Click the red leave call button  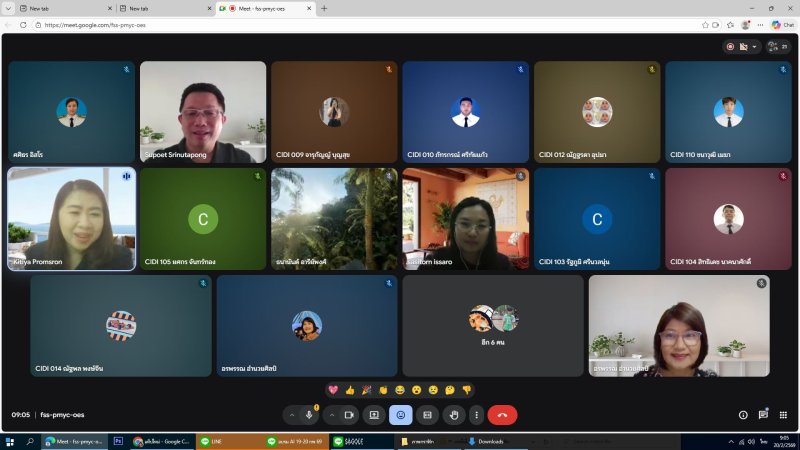coord(502,414)
